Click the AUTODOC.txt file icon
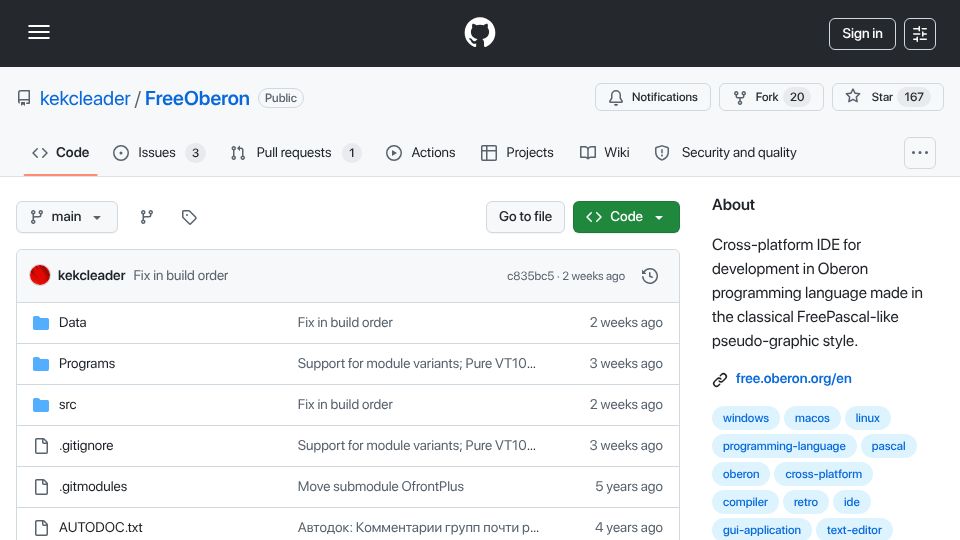Image resolution: width=960 pixels, height=540 pixels. point(41,528)
